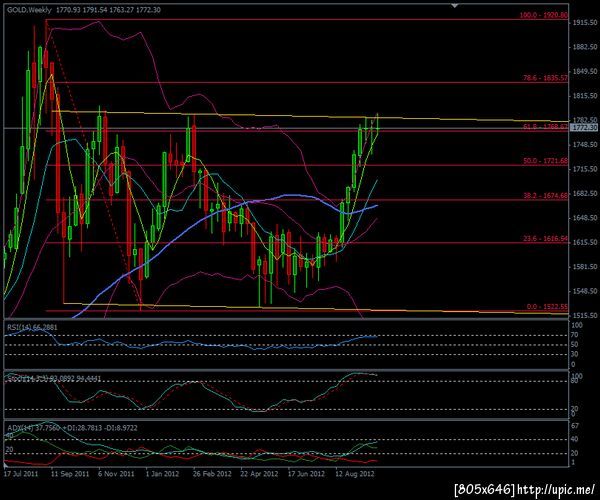Click the 1815.50 price axis value
Viewport: 600px width, 500px height.
click(585, 96)
